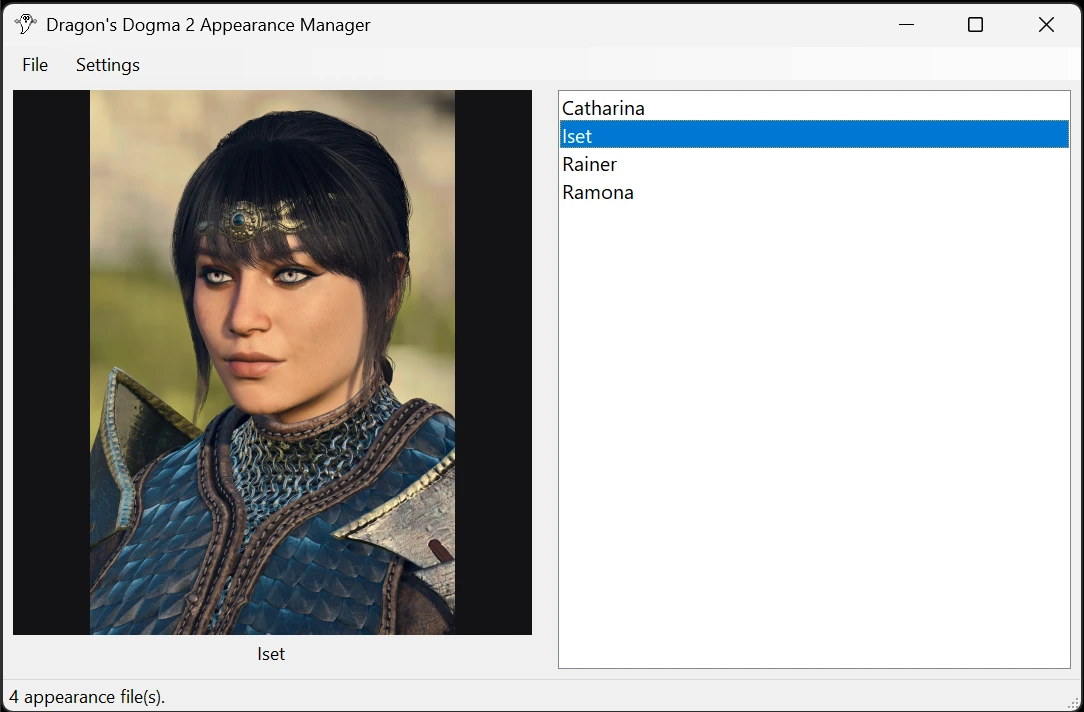Click the Iset character portrait preview
The image size is (1084, 712).
click(x=272, y=362)
